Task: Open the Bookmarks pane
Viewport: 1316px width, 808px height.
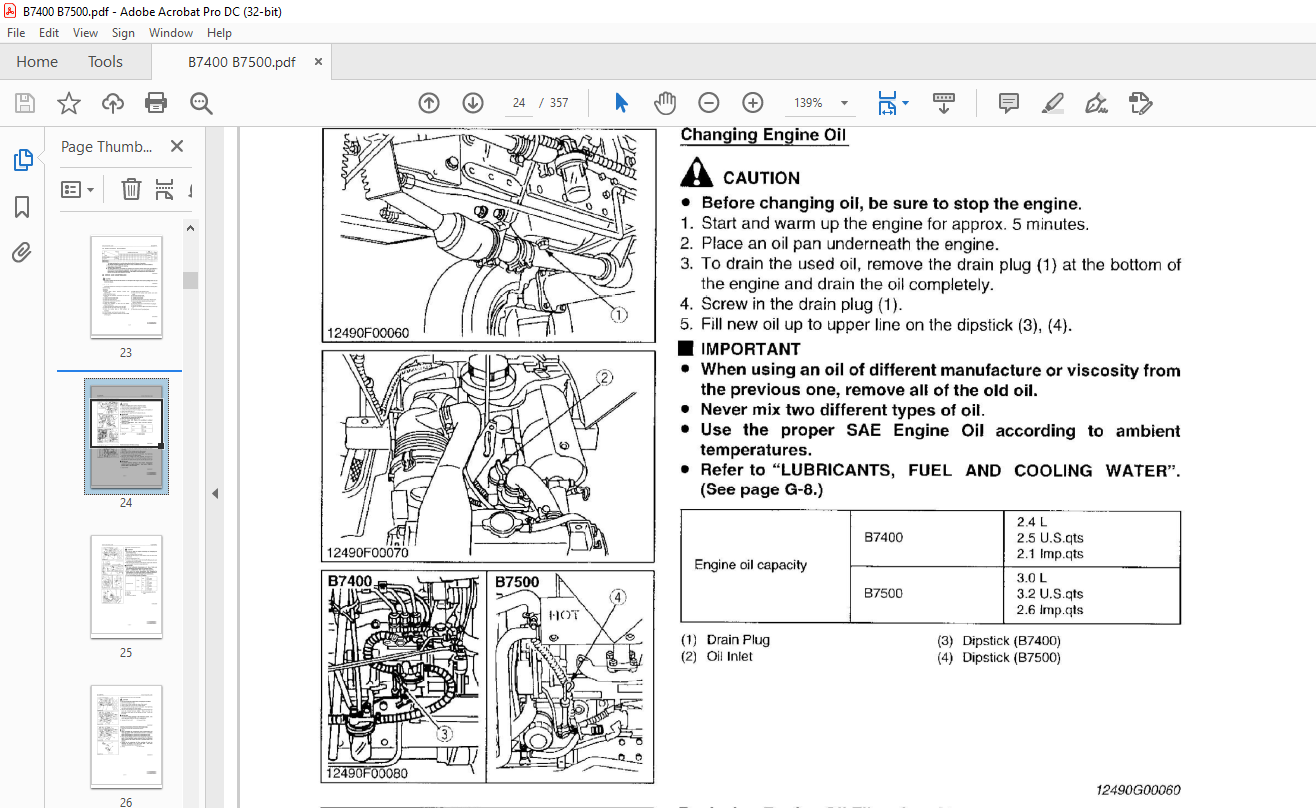Action: point(22,207)
